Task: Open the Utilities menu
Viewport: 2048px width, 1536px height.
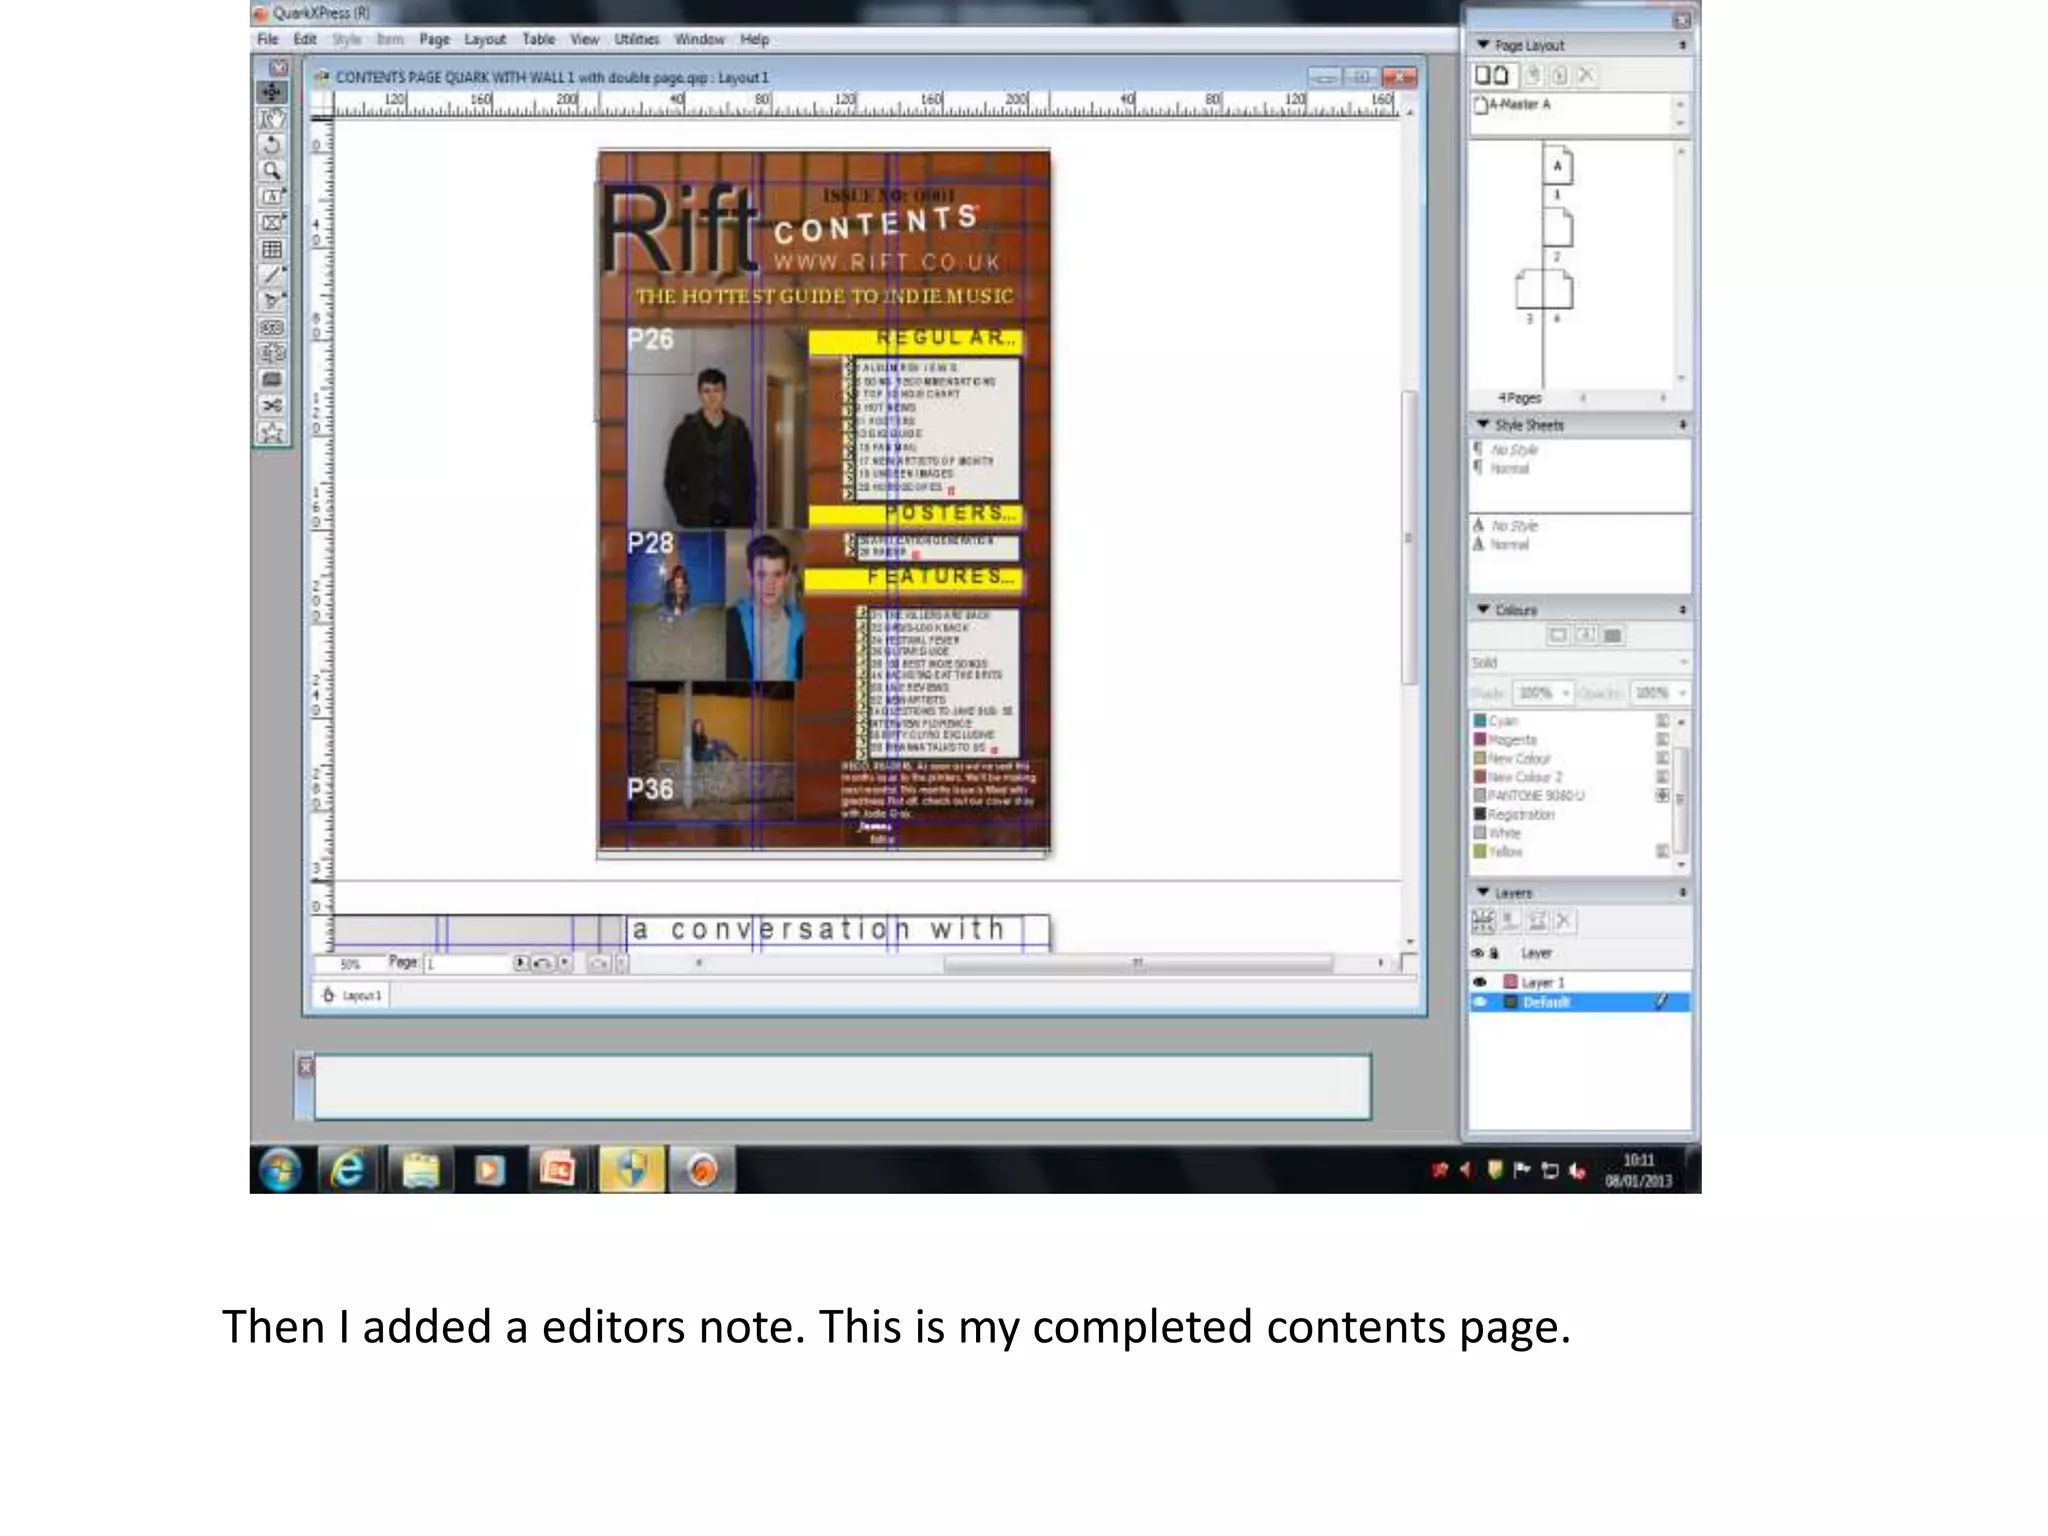Action: click(637, 40)
